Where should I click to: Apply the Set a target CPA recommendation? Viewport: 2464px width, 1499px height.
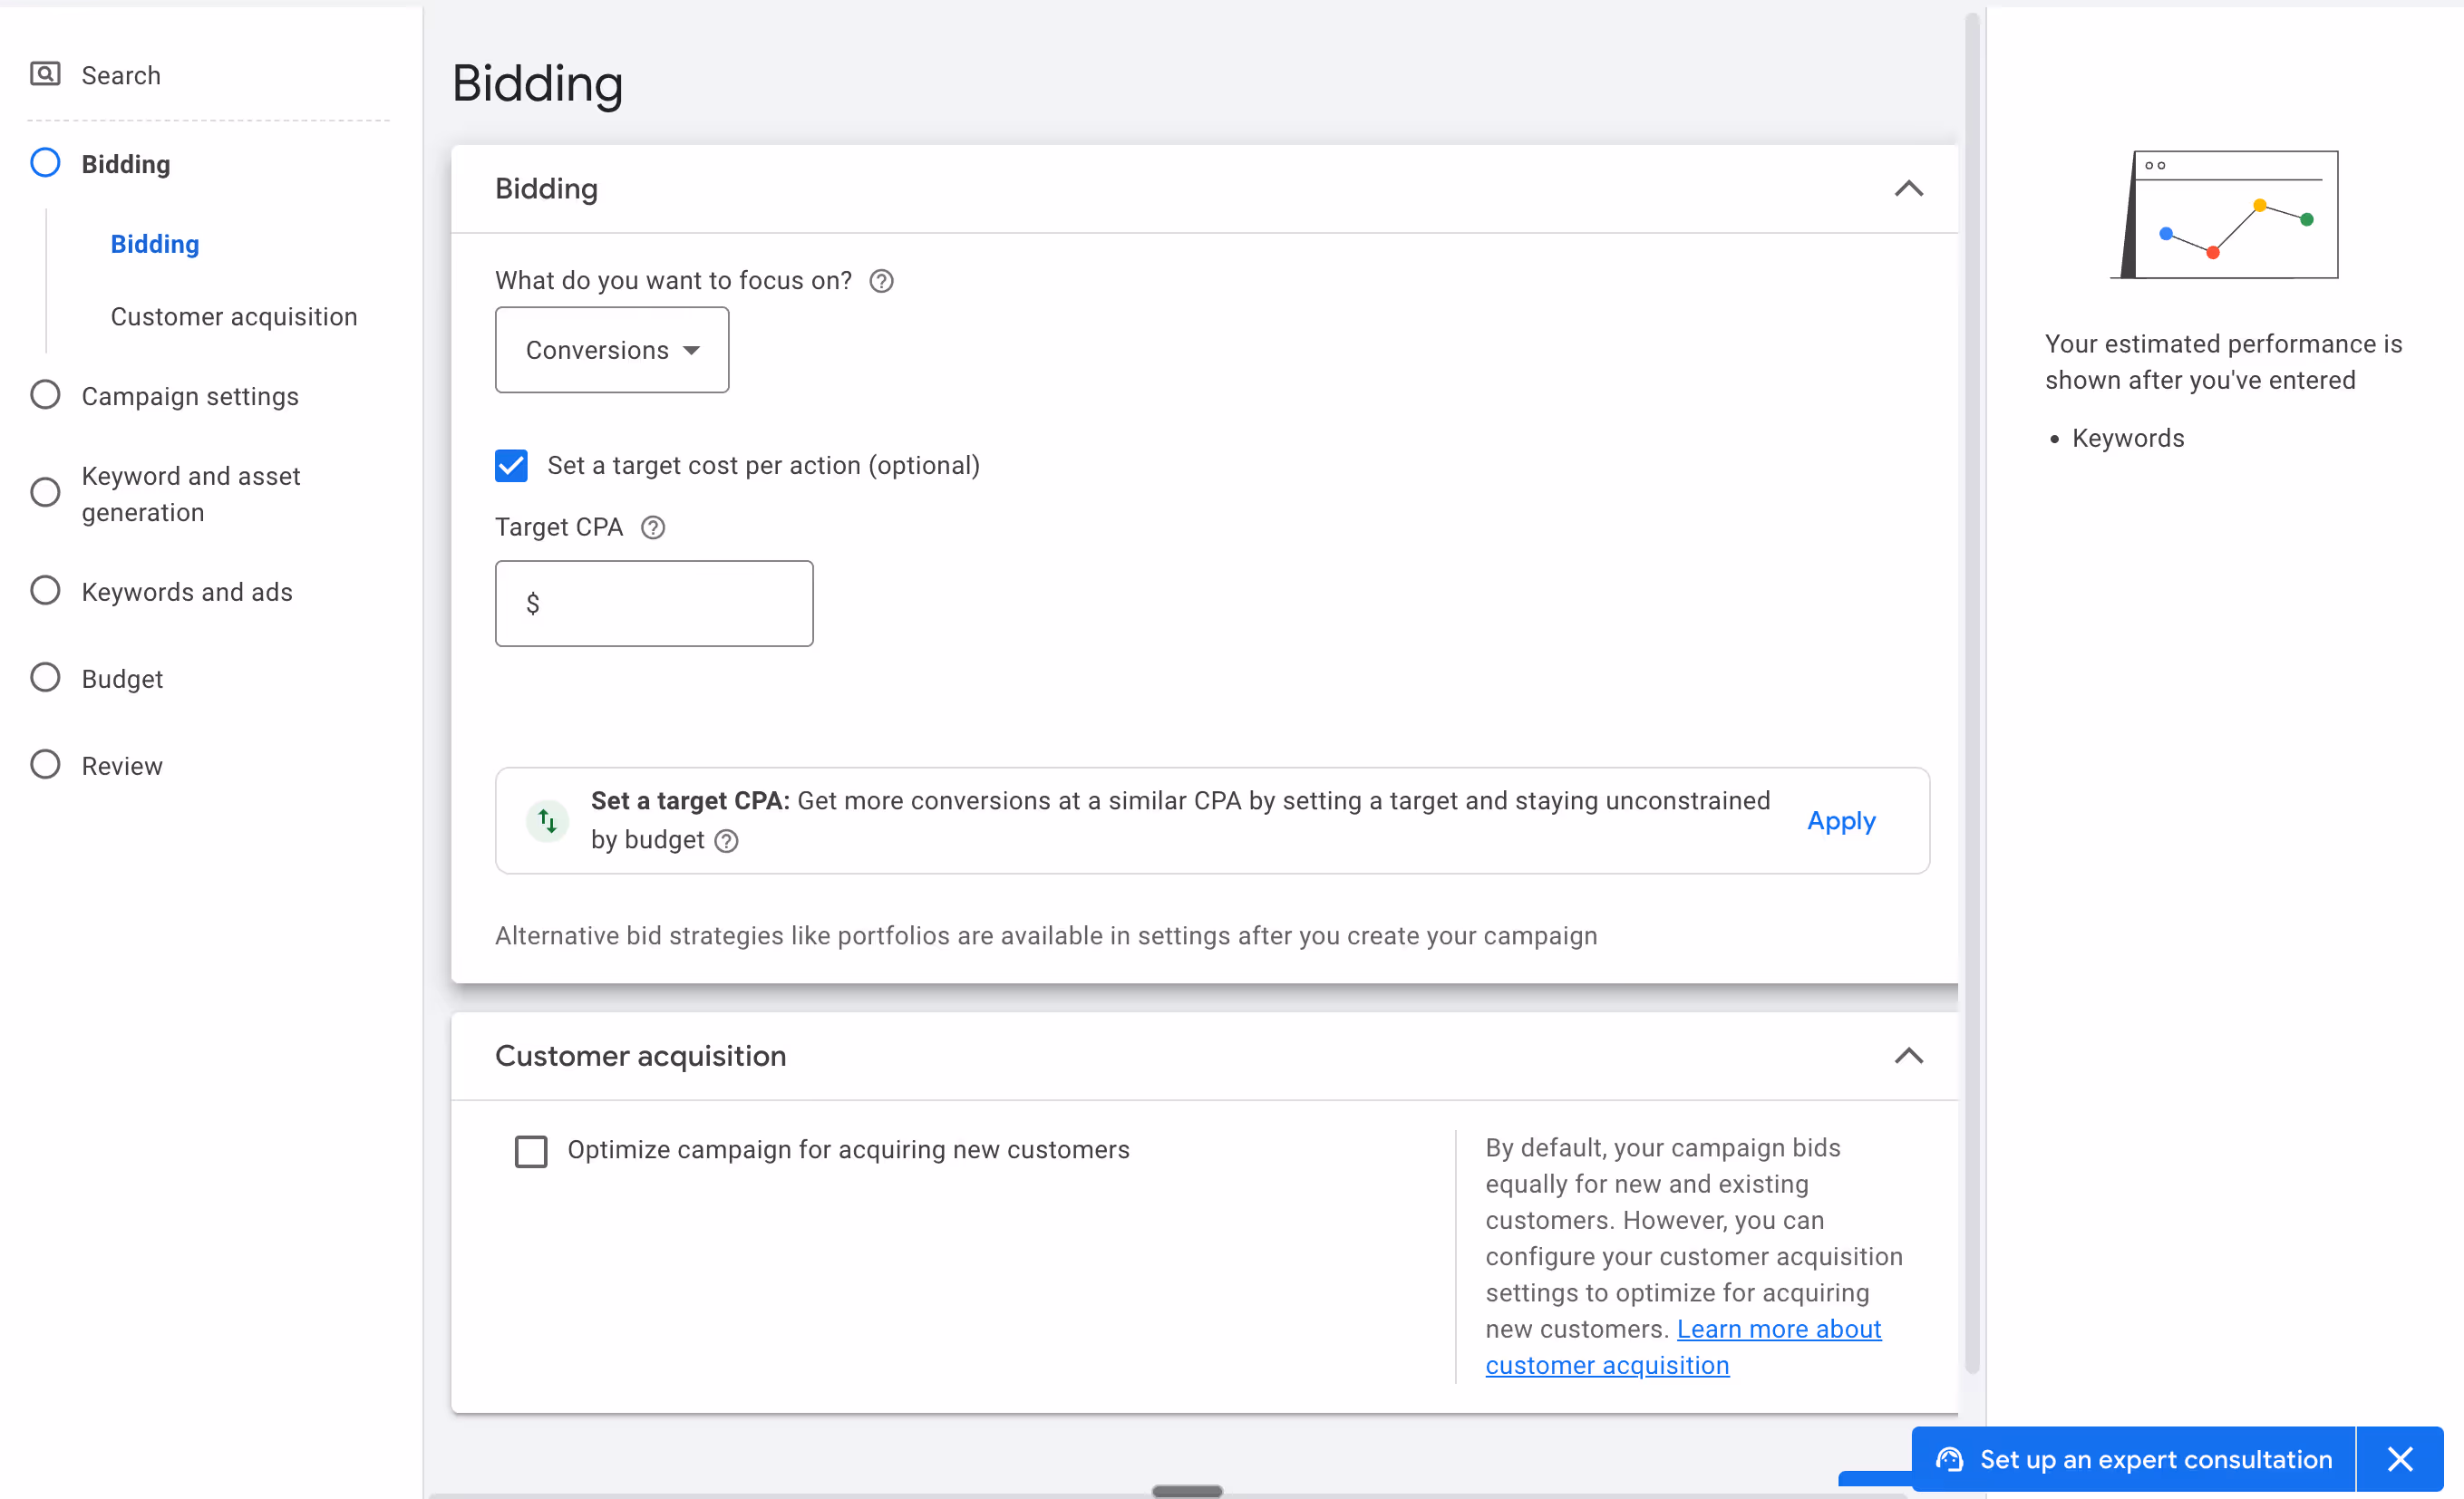click(x=1841, y=821)
